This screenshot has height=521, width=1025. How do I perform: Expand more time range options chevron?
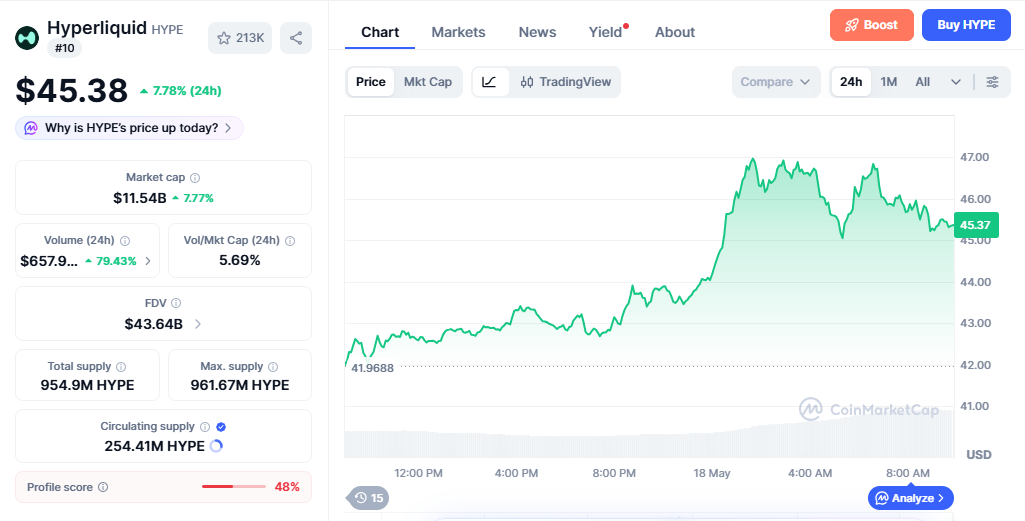[956, 82]
